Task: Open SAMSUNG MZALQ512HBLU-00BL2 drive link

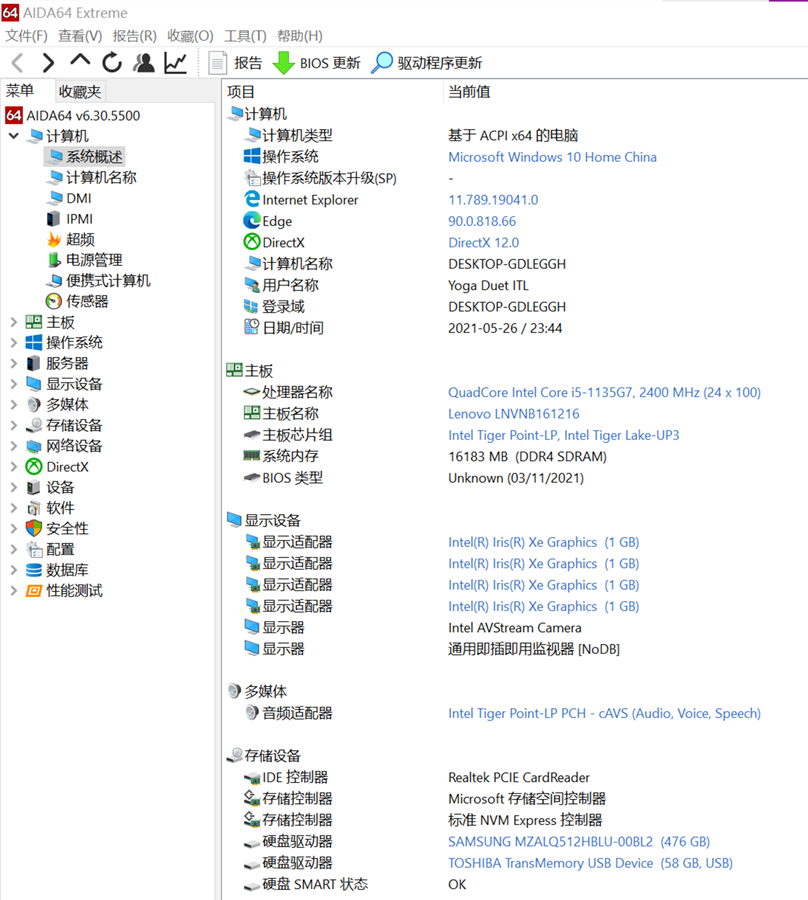Action: pos(578,841)
